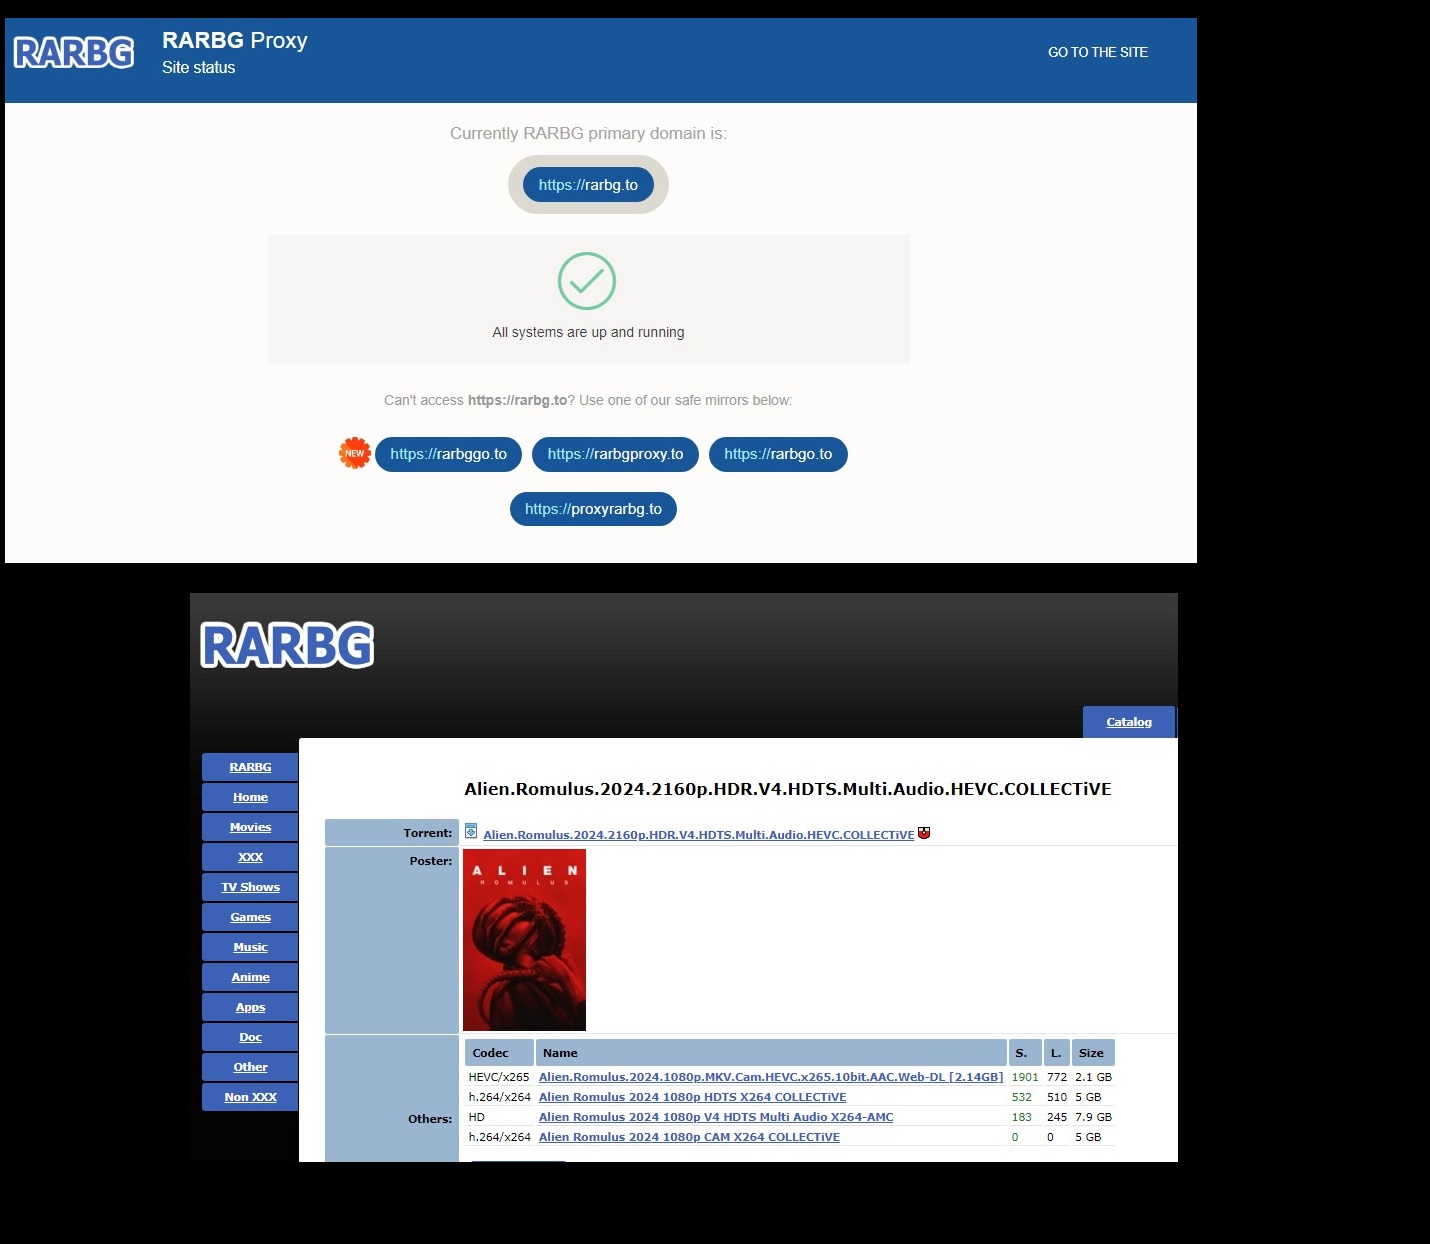Click the orange NEW badge icon
This screenshot has height=1244, width=1430.
(x=355, y=453)
